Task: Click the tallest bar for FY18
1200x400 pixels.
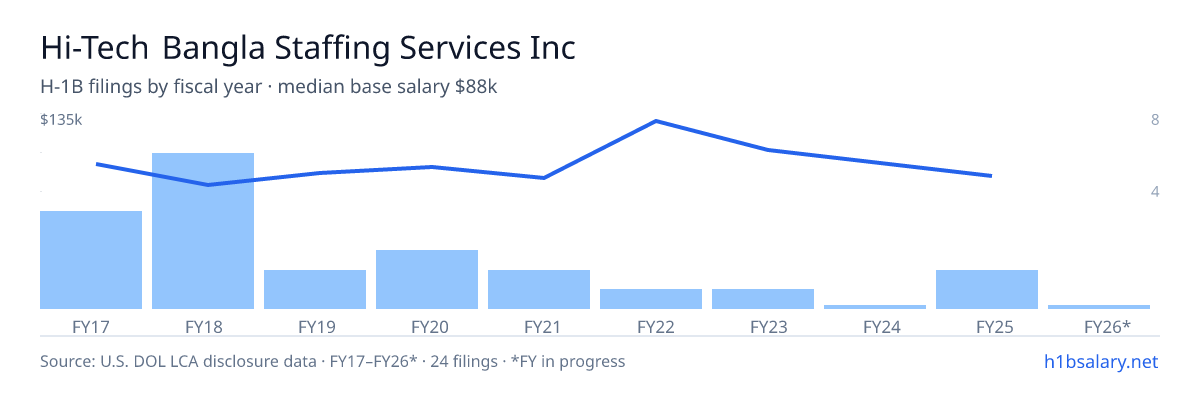Action: (x=203, y=231)
